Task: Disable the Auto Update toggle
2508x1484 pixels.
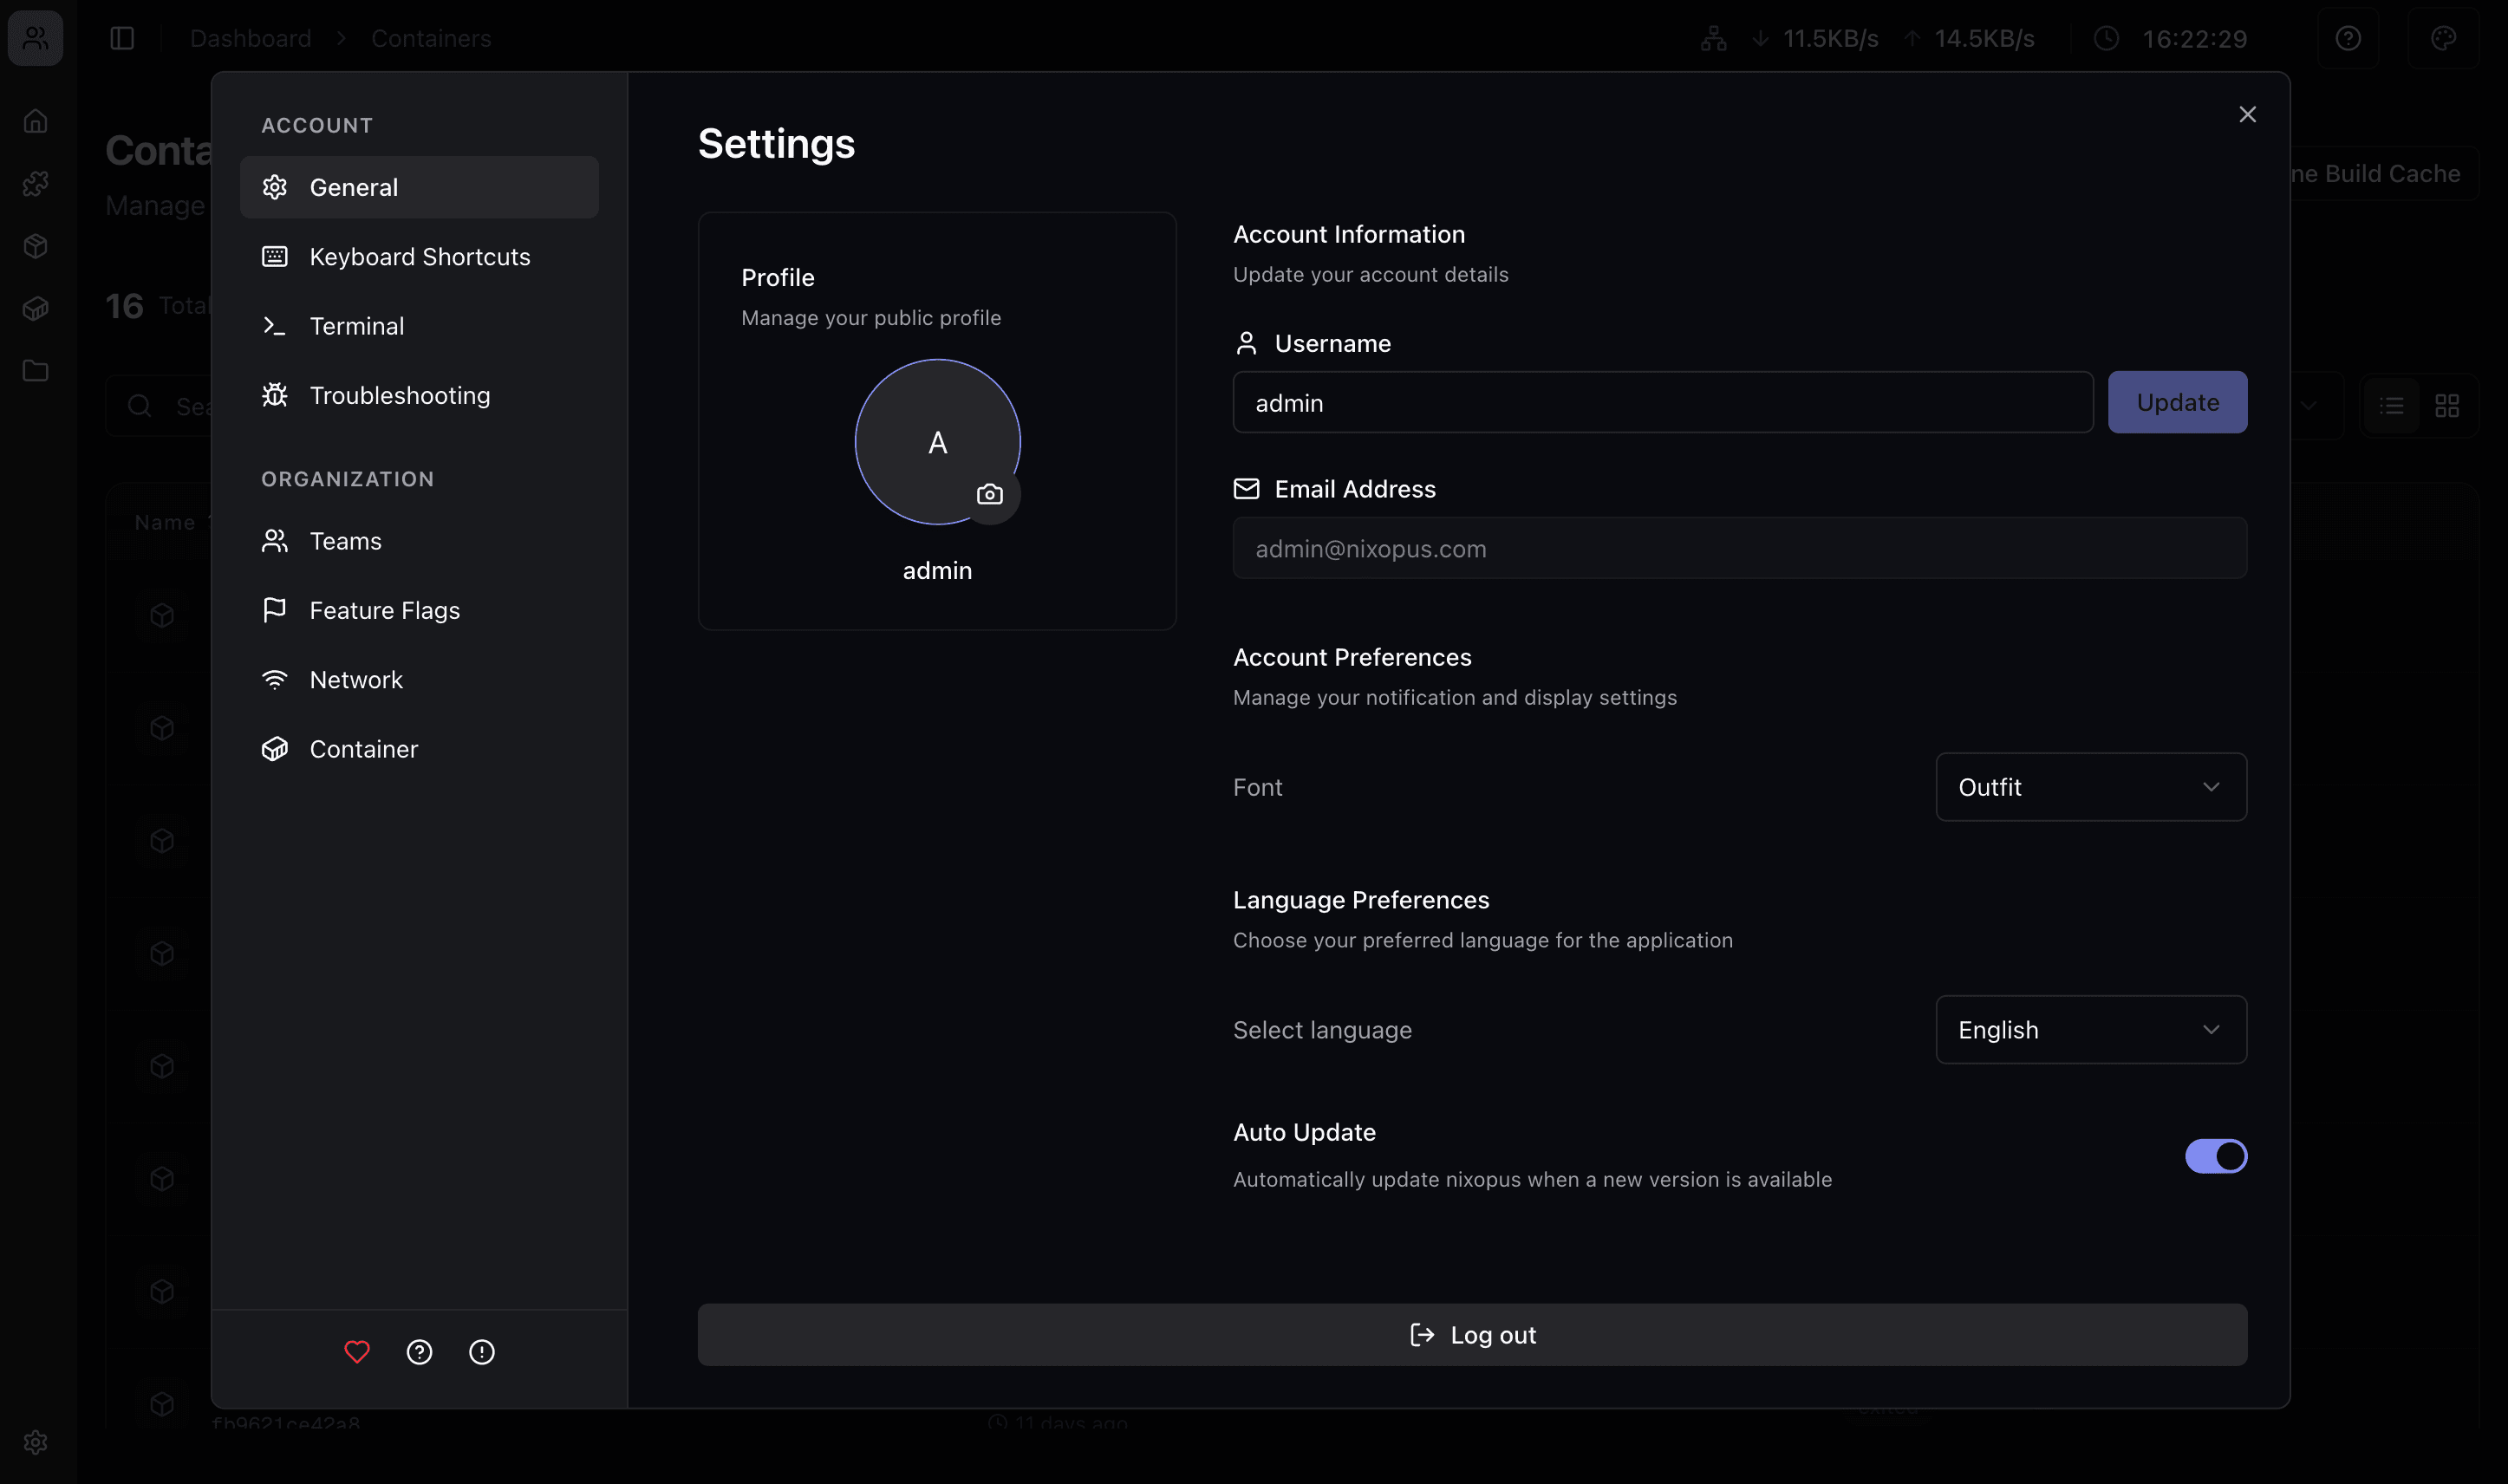Action: (2216, 1156)
